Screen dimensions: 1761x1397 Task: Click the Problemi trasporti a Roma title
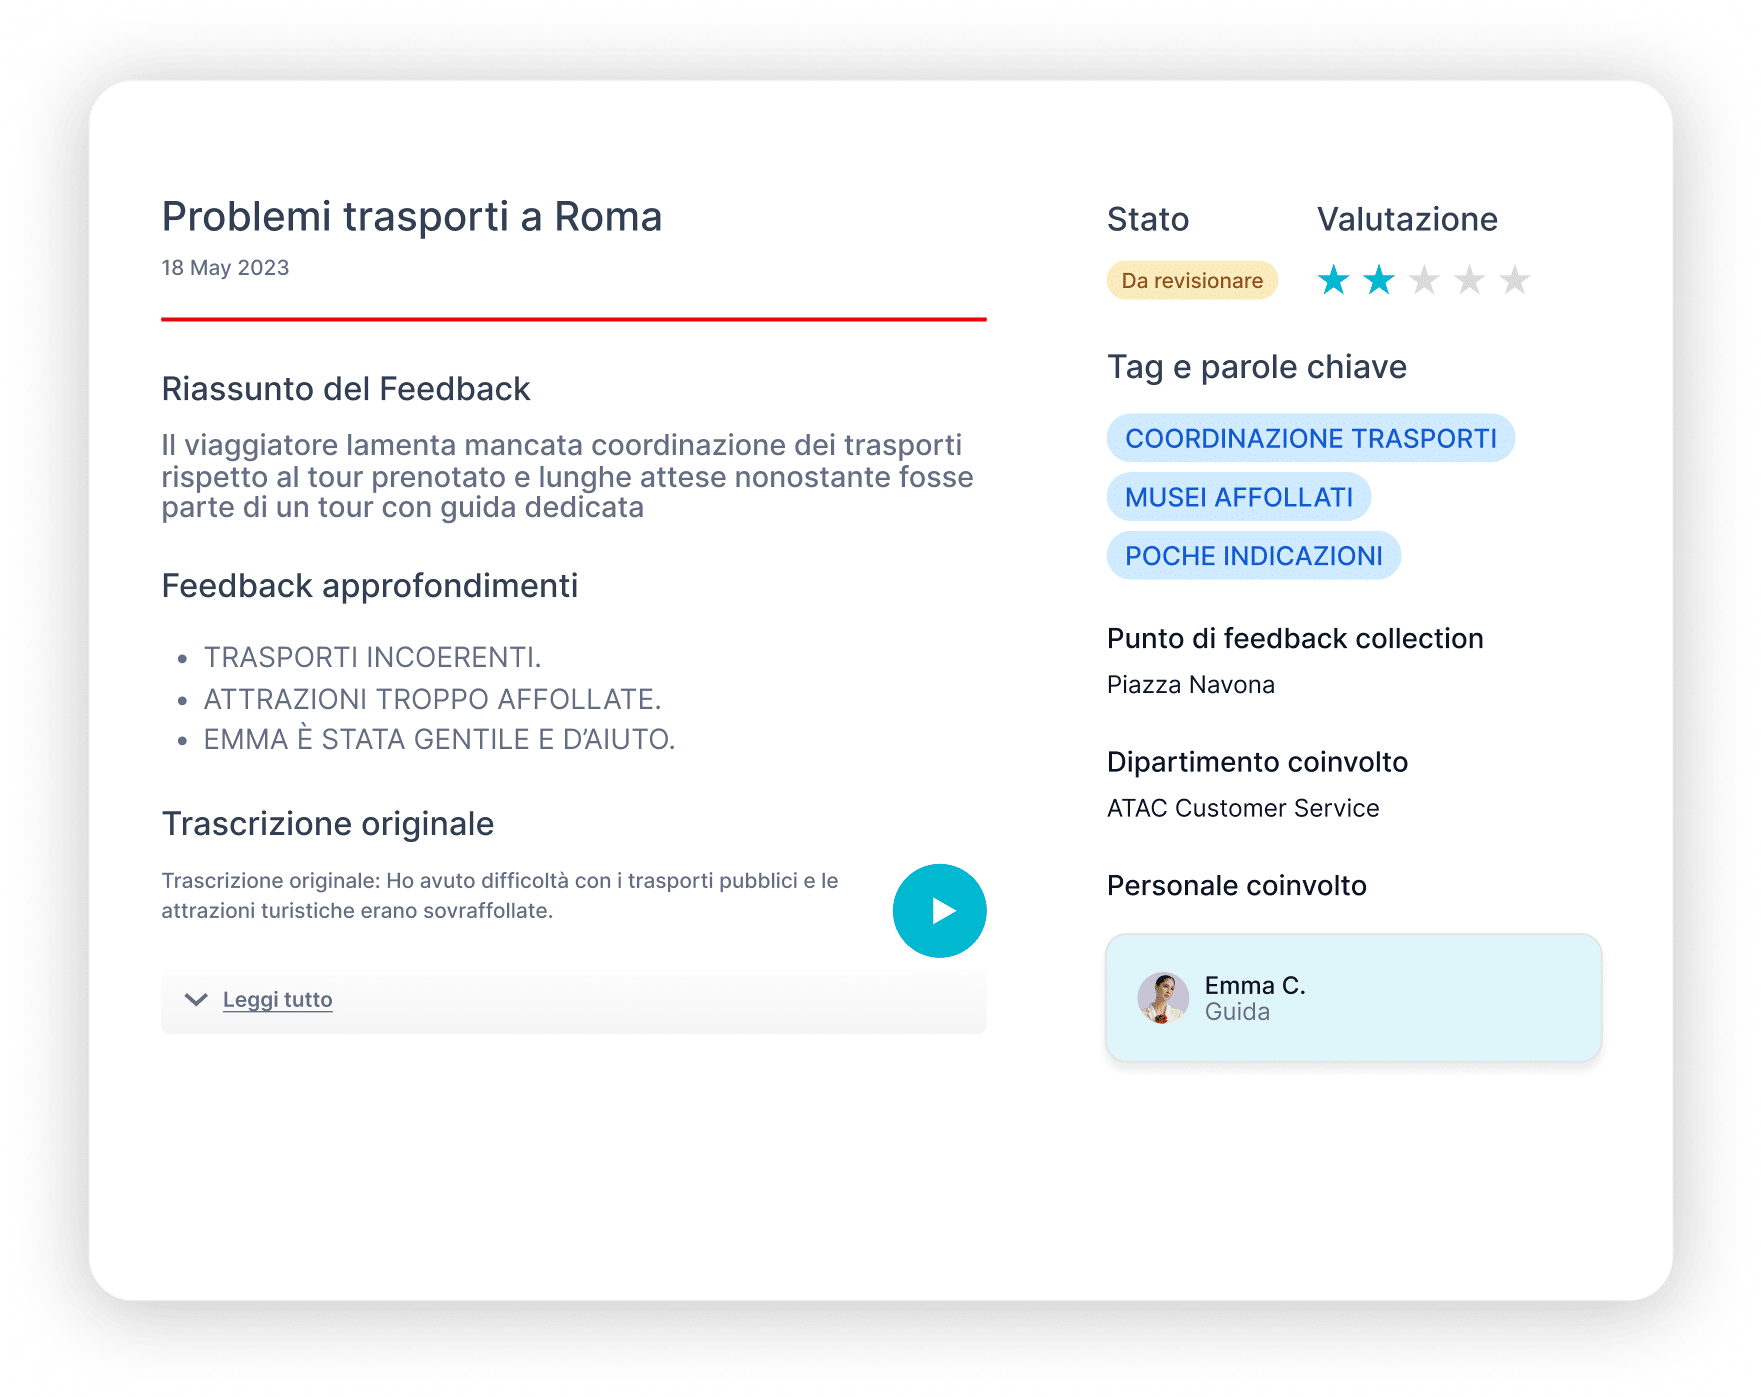click(411, 217)
